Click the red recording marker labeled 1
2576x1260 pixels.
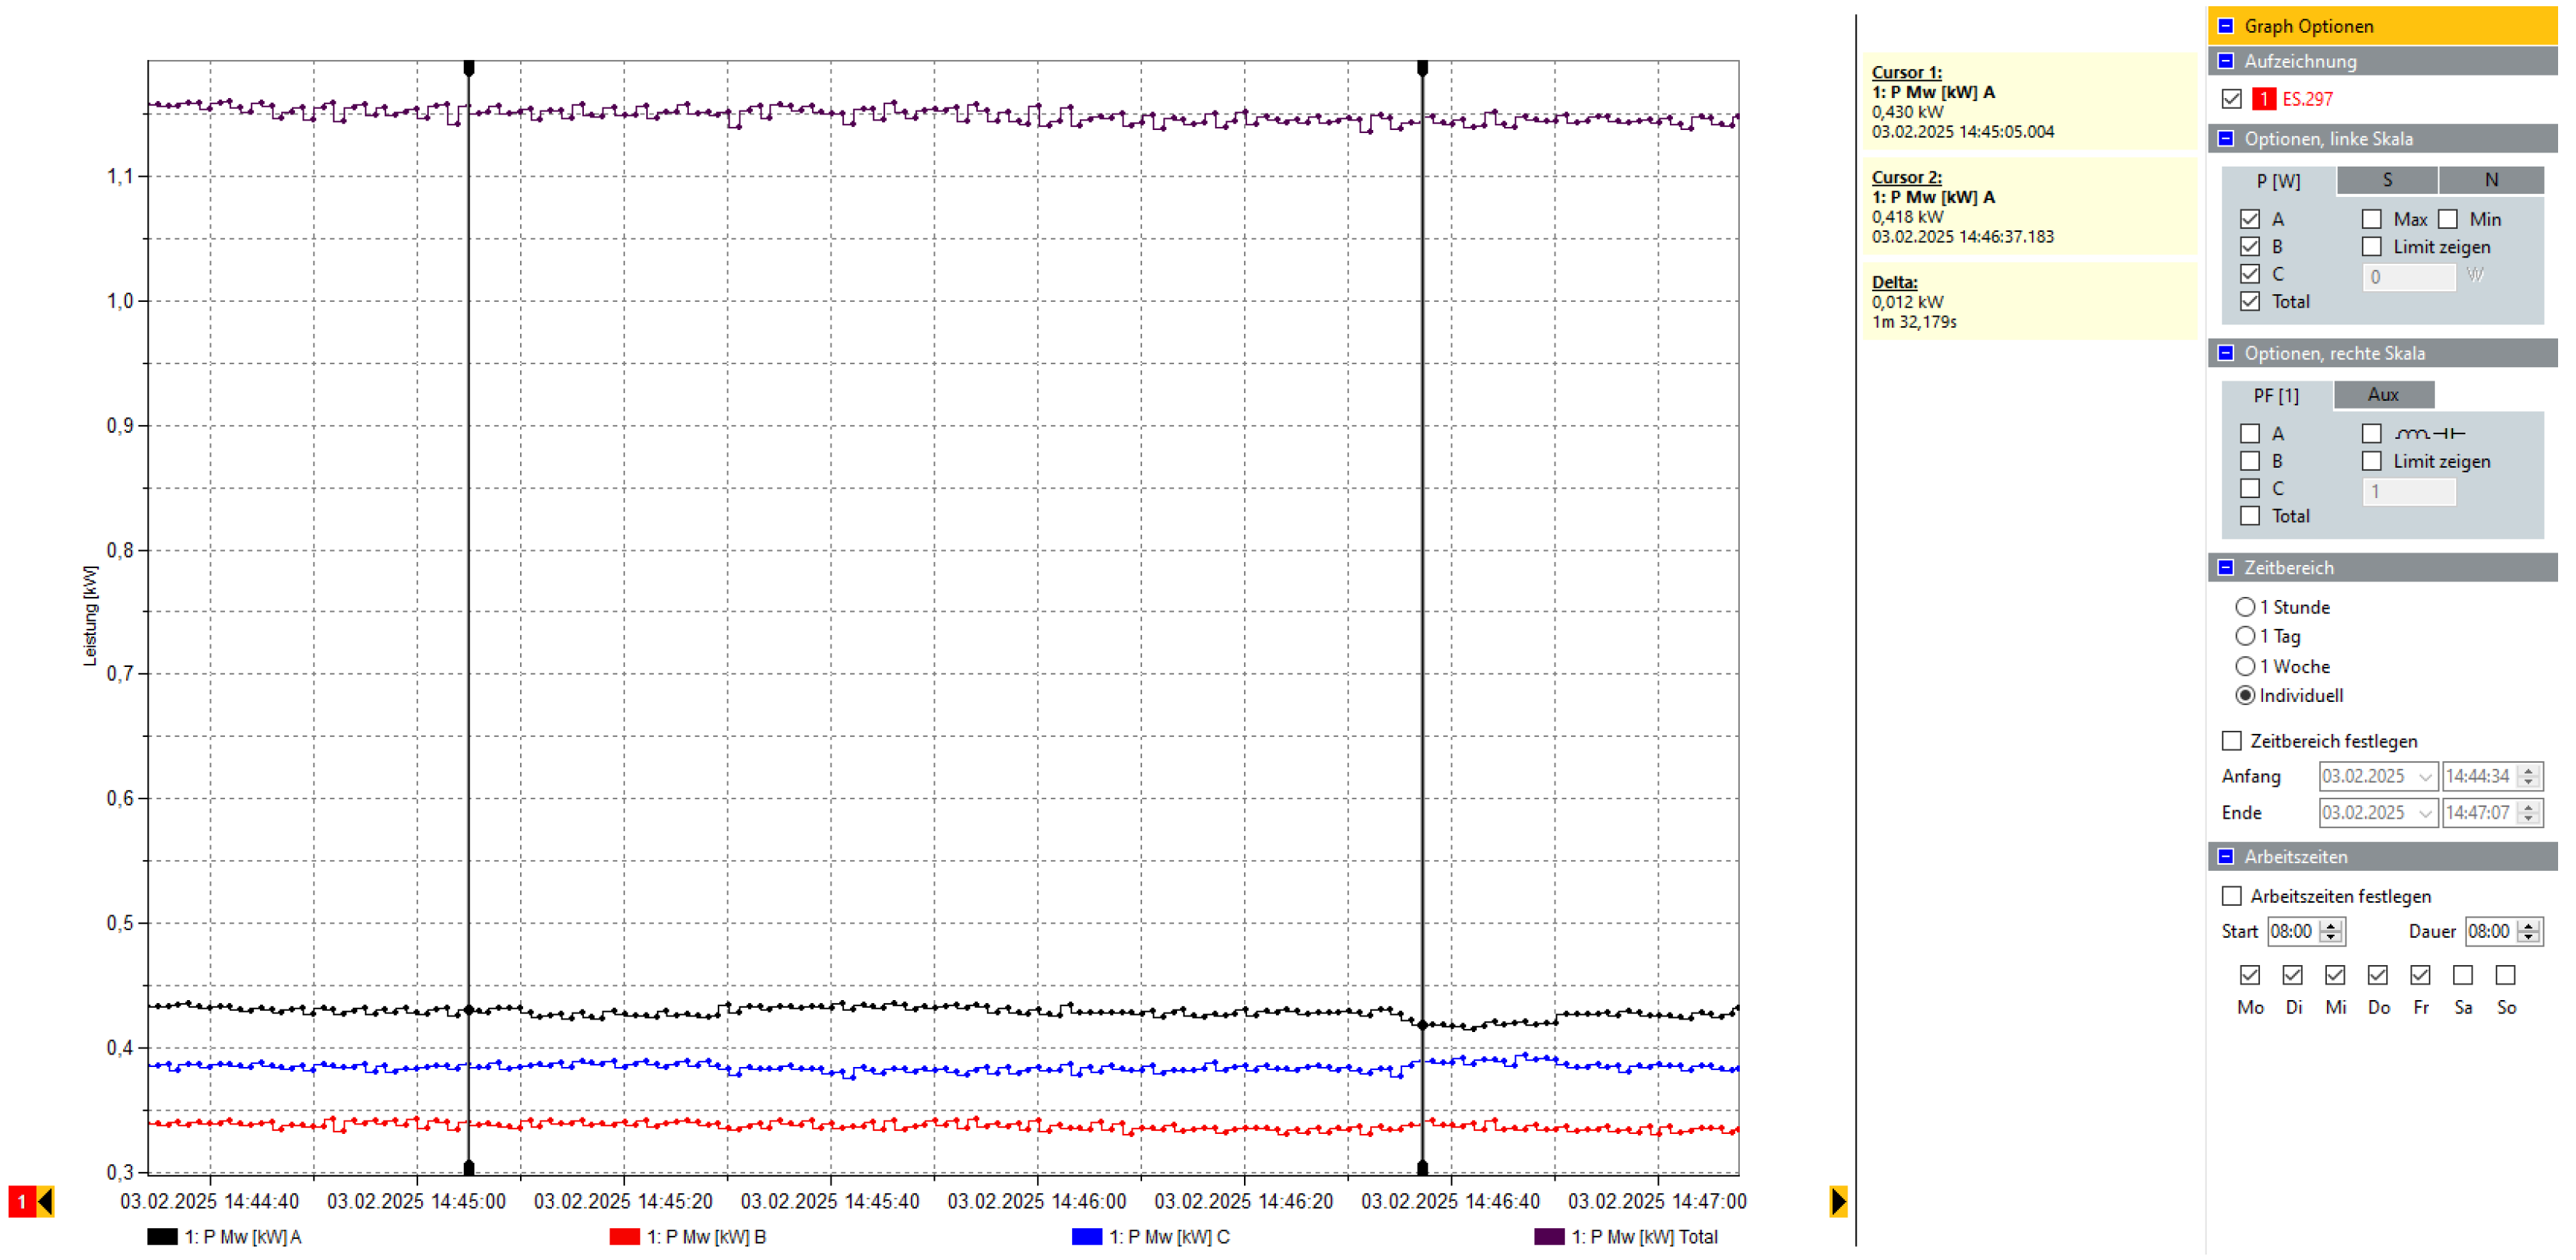[x=21, y=1201]
